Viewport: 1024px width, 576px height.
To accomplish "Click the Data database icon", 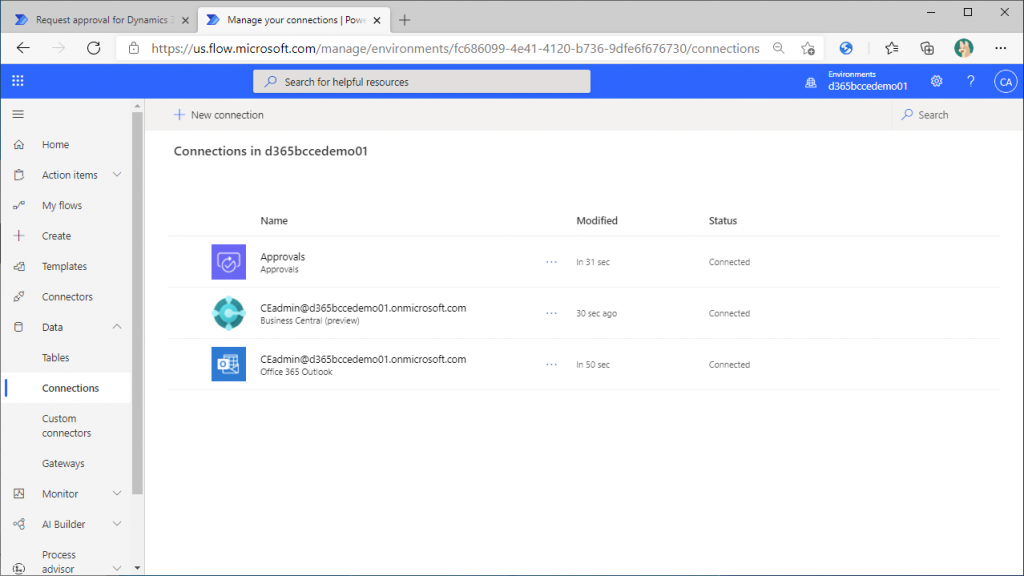I will (19, 327).
